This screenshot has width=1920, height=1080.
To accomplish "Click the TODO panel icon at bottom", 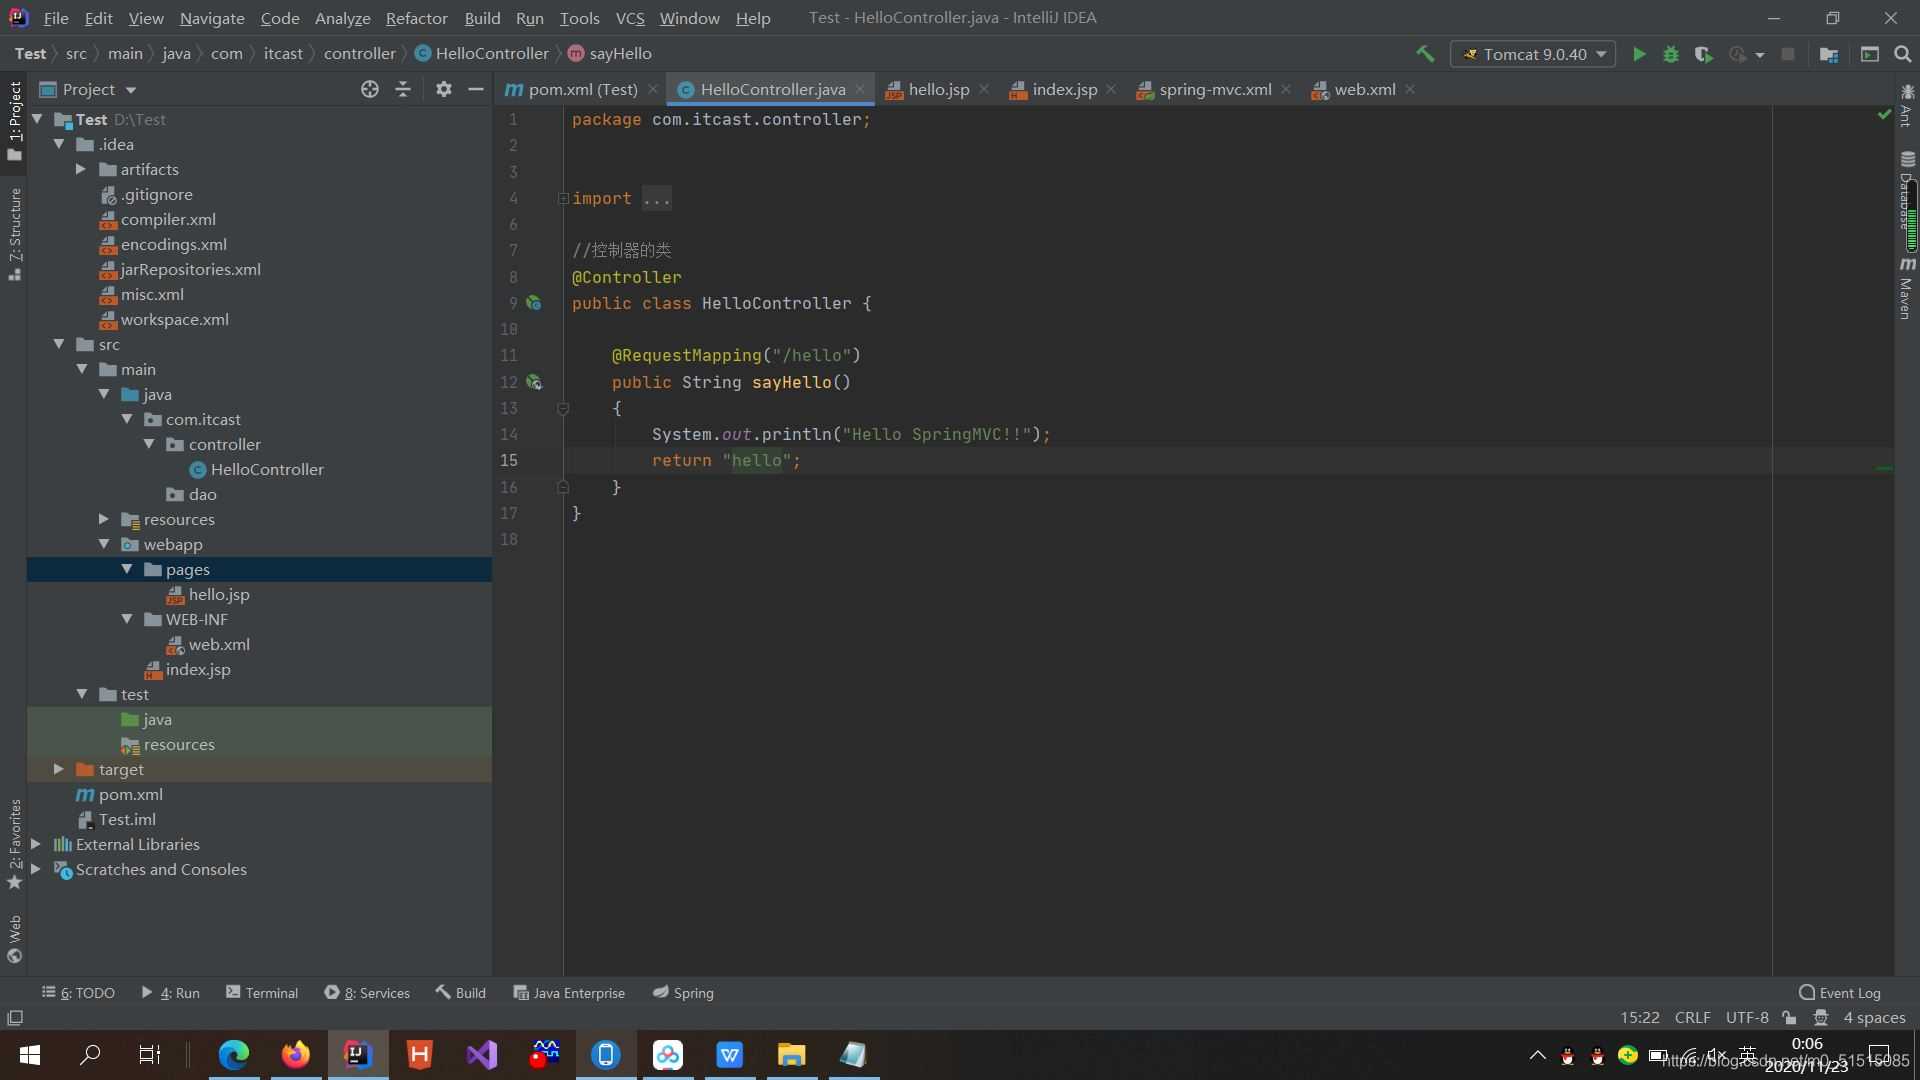I will tap(84, 993).
